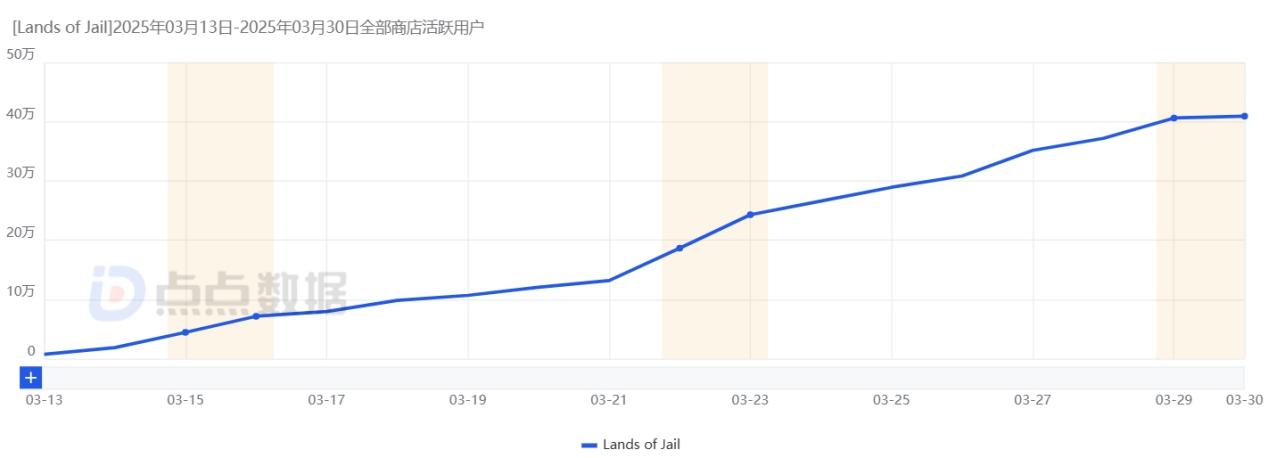
Task: Click the 50万 y-axis label
Action: tap(22, 55)
